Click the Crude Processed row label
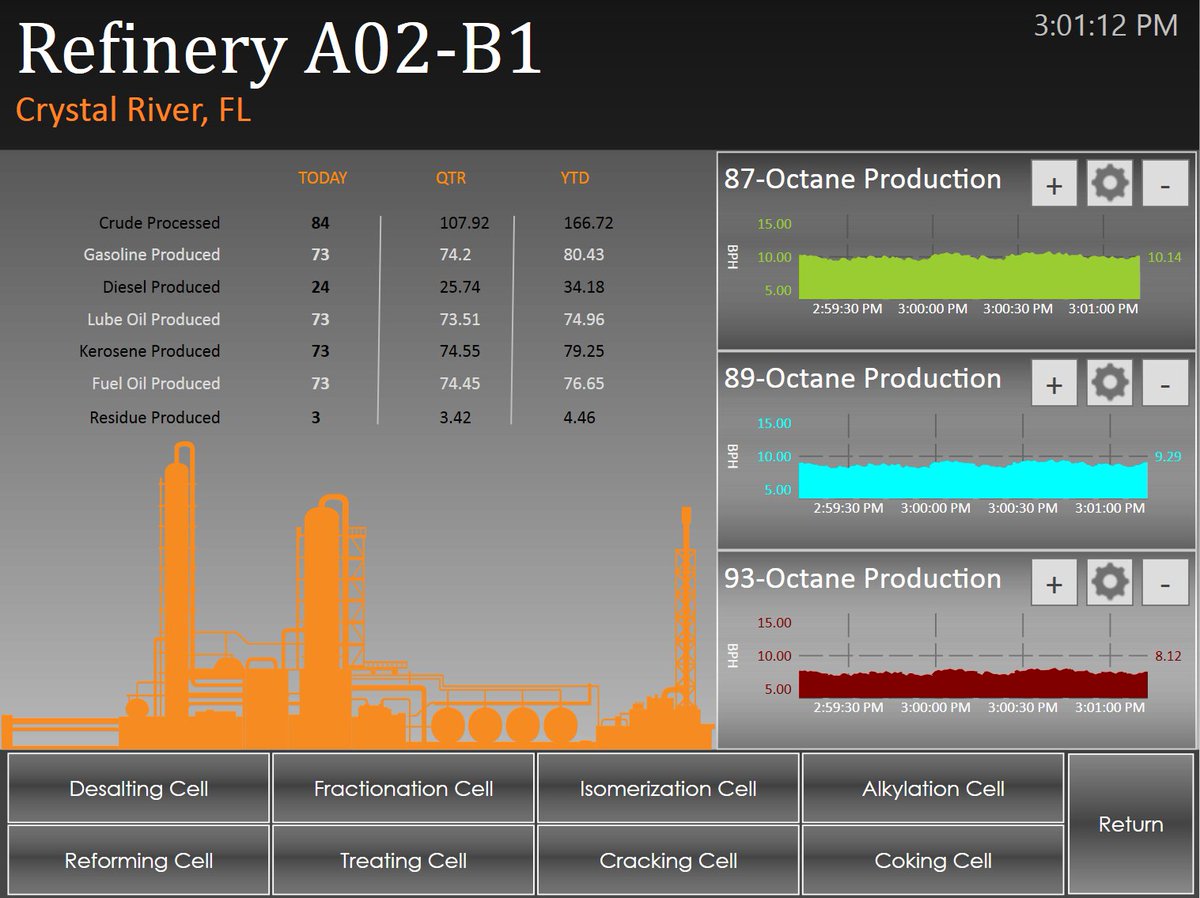1200x898 pixels. (159, 223)
